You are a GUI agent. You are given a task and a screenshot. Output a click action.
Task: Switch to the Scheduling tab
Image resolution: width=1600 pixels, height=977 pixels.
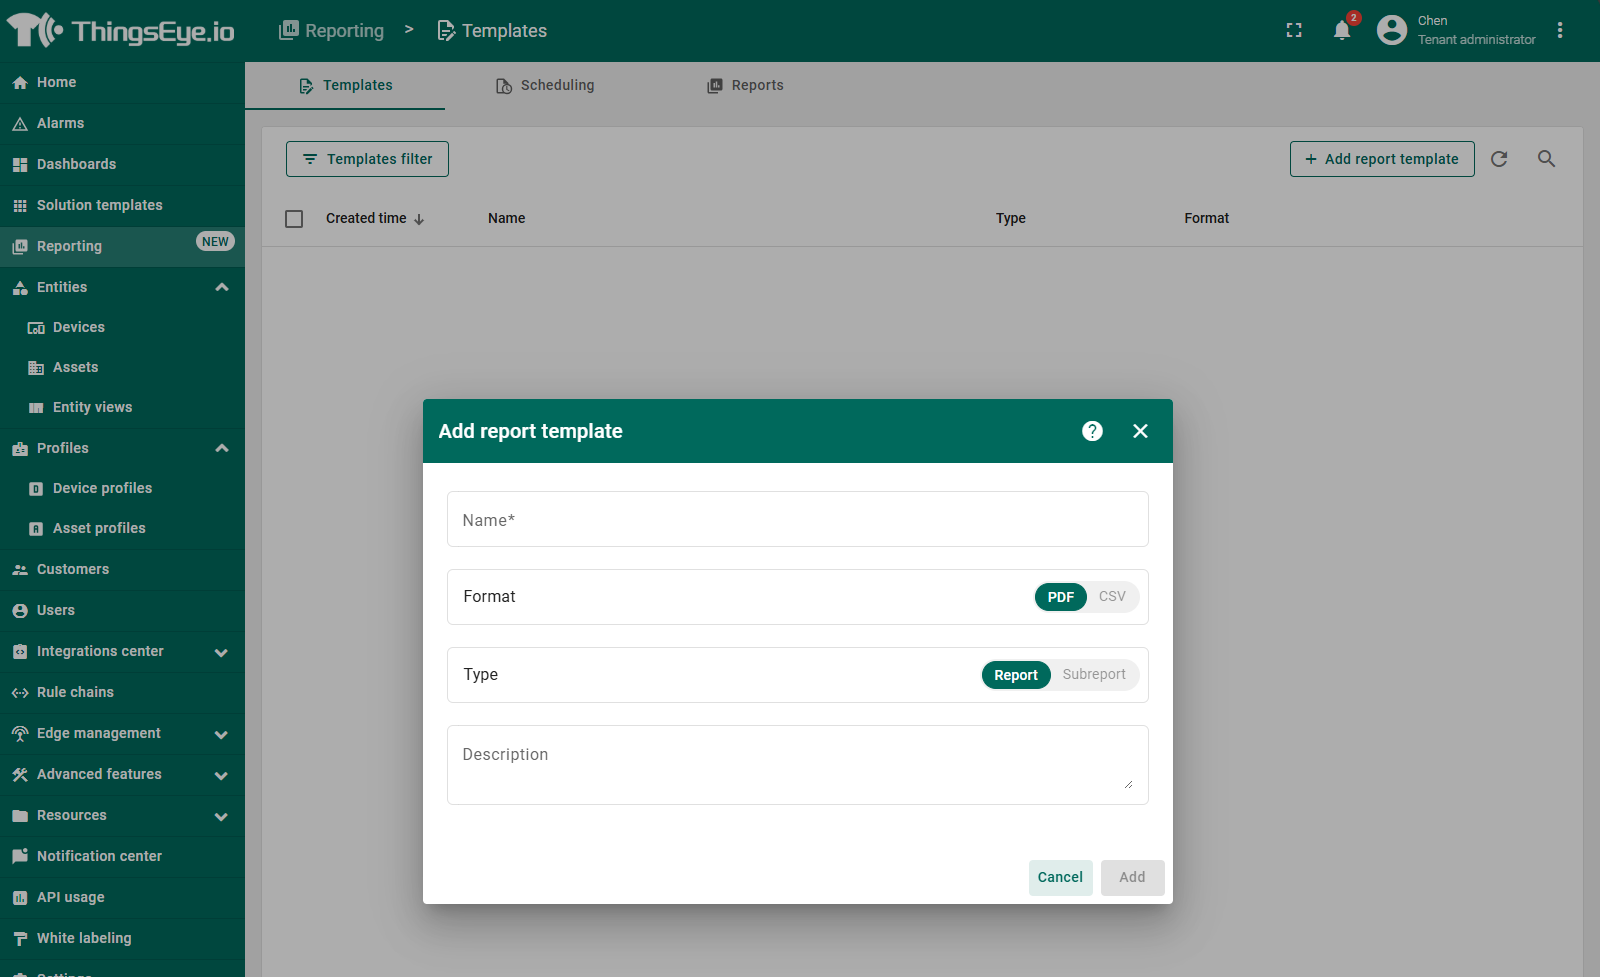point(545,86)
